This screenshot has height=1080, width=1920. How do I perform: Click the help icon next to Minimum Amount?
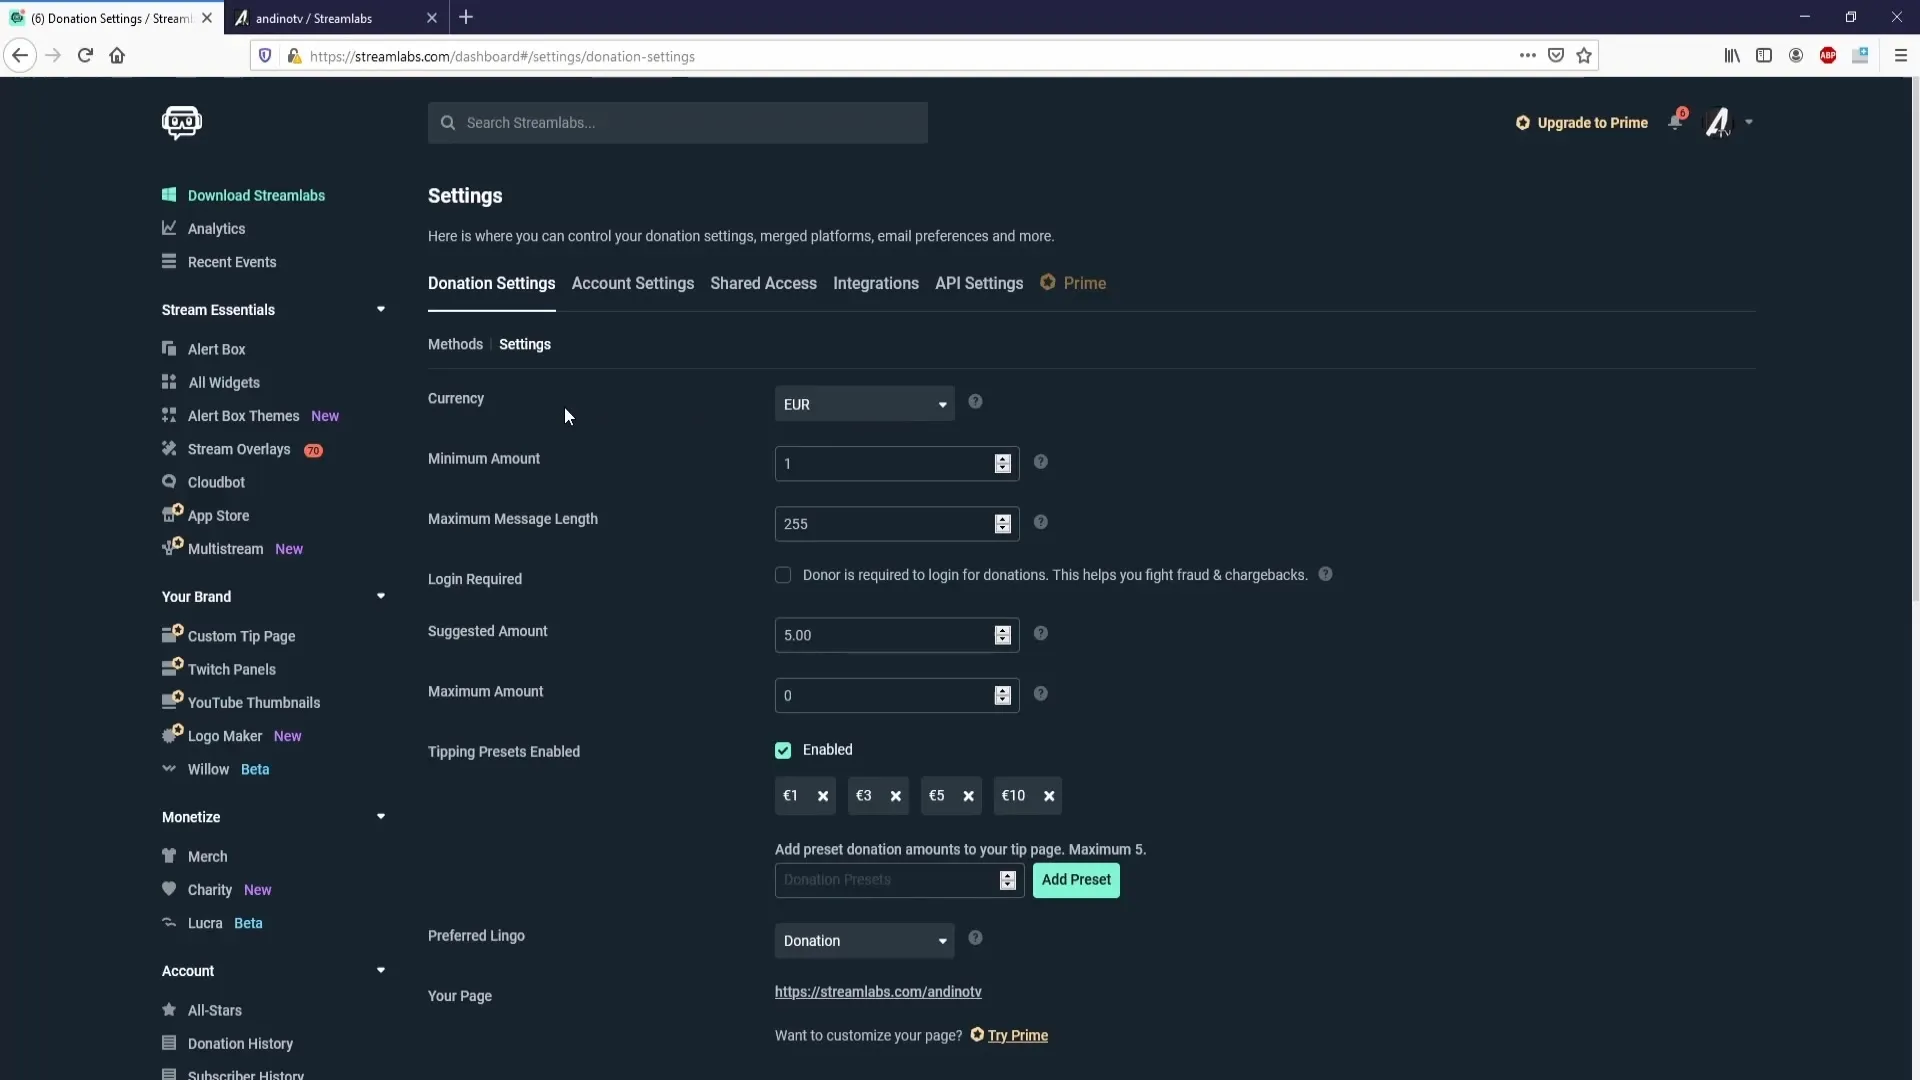pyautogui.click(x=1041, y=462)
